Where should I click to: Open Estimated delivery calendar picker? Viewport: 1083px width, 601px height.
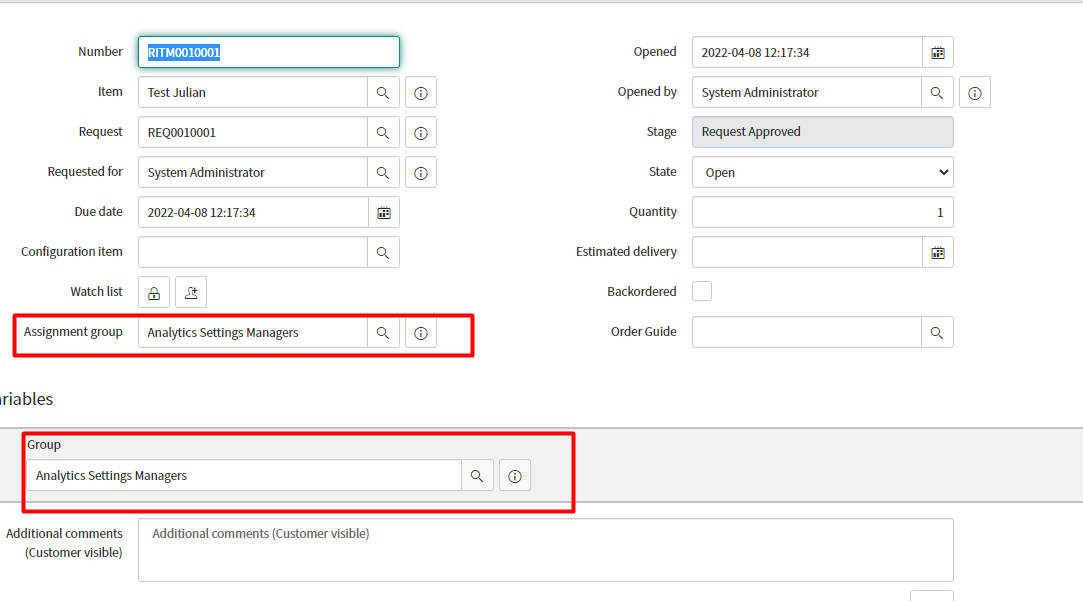[938, 253]
